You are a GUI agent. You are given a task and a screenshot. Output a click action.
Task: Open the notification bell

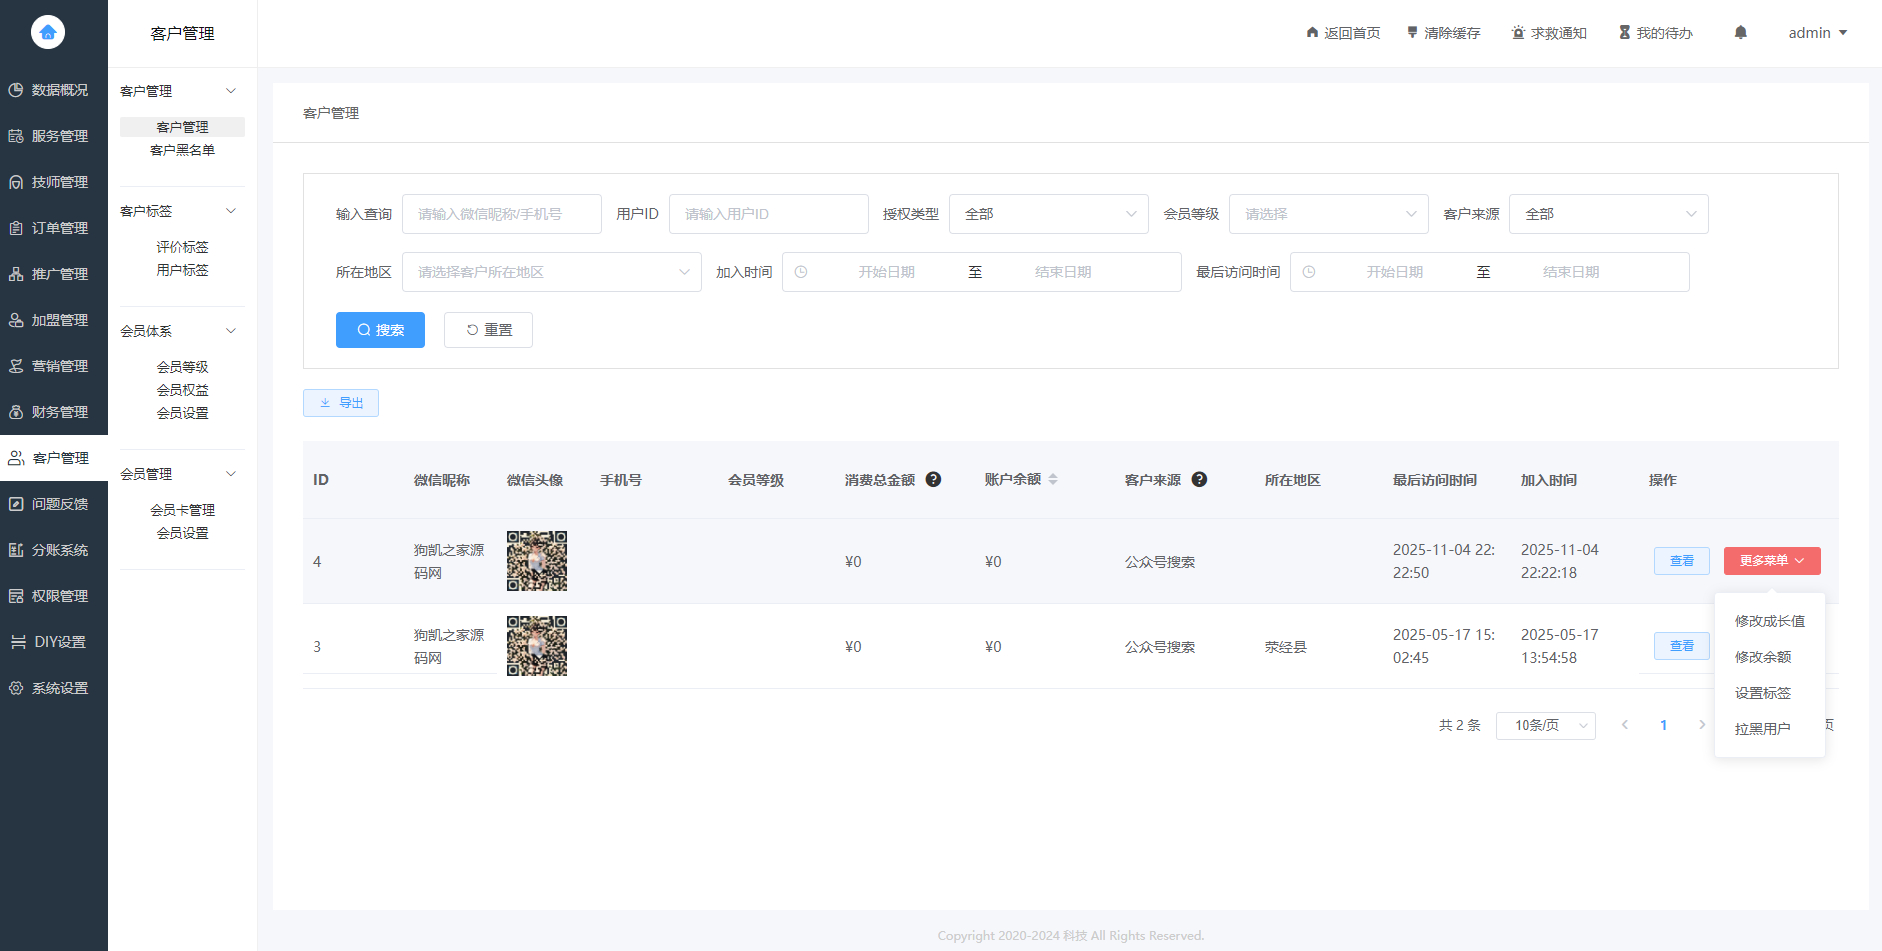(x=1740, y=31)
